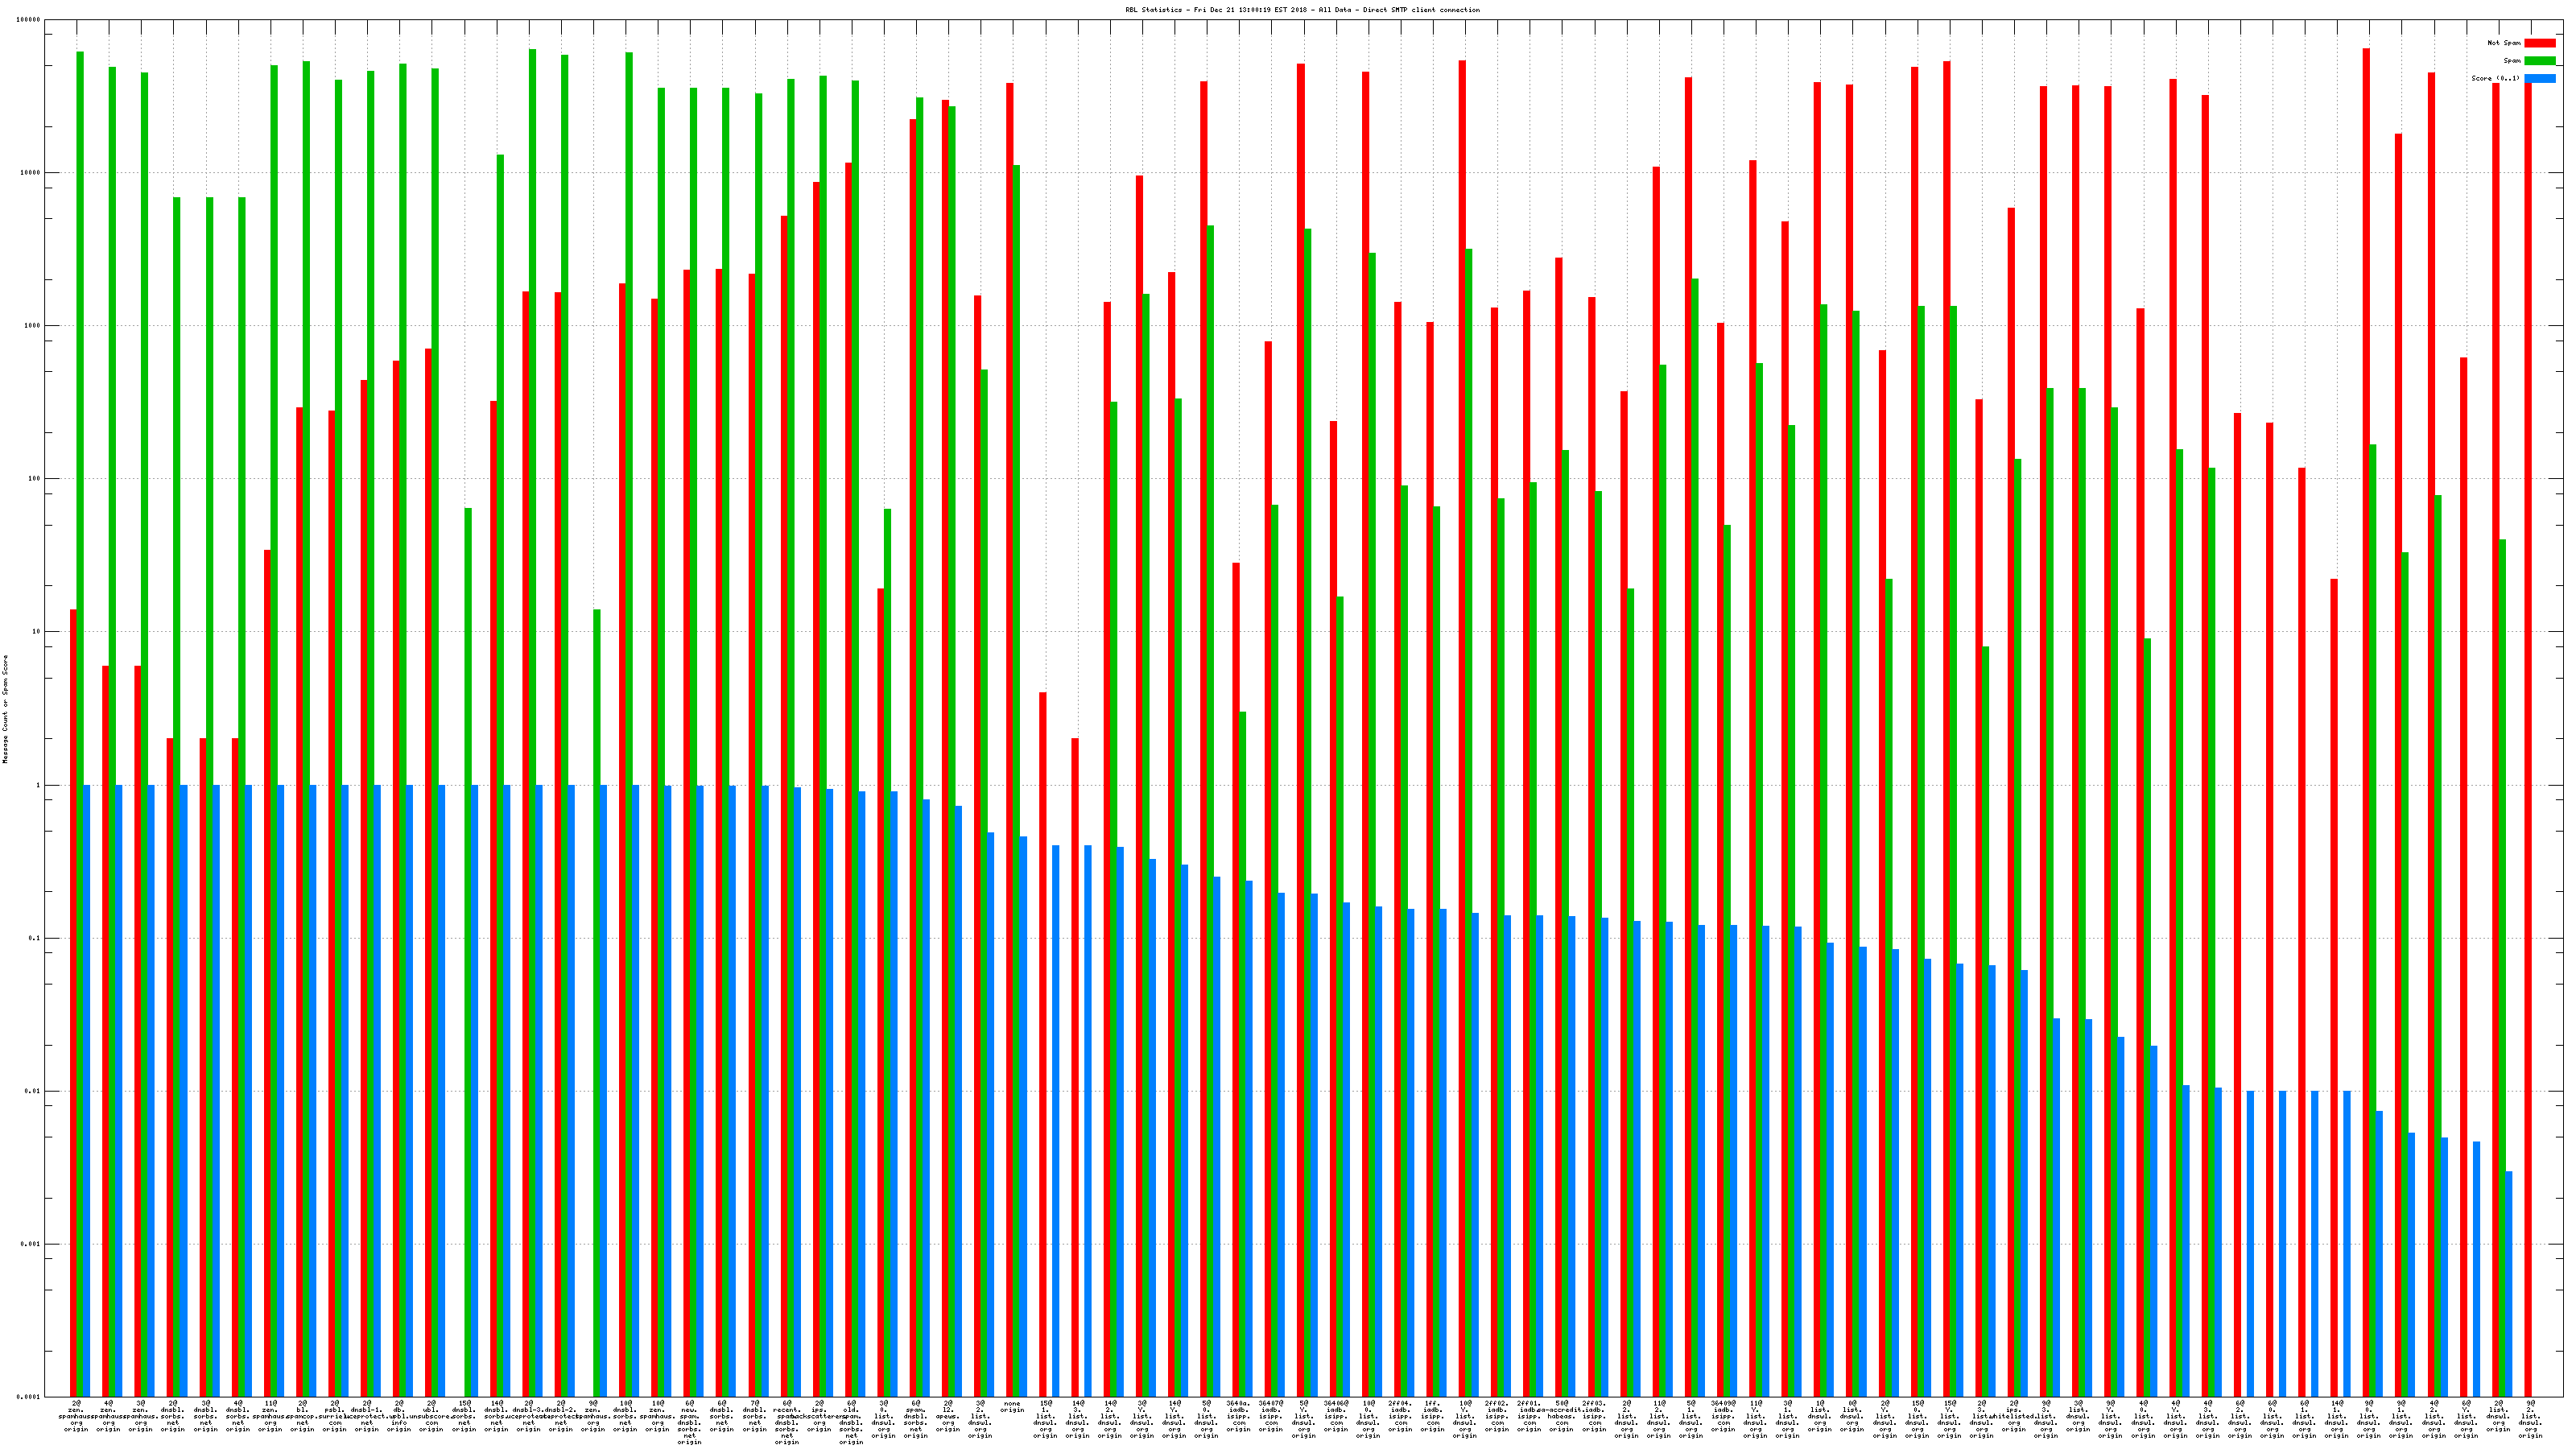Image resolution: width=2576 pixels, height=1449 pixels.
Task: Click the 100000 y-axis tick label
Action: pyautogui.click(x=27, y=20)
